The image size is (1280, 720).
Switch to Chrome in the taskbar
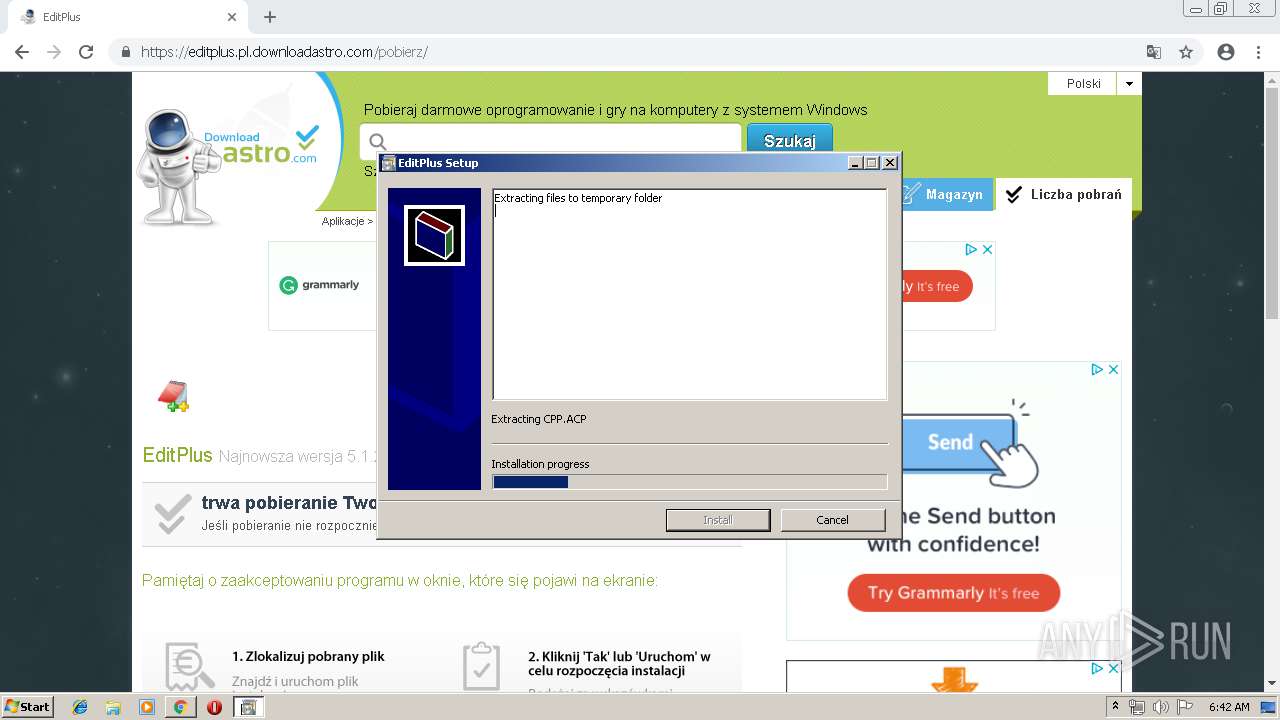(180, 707)
